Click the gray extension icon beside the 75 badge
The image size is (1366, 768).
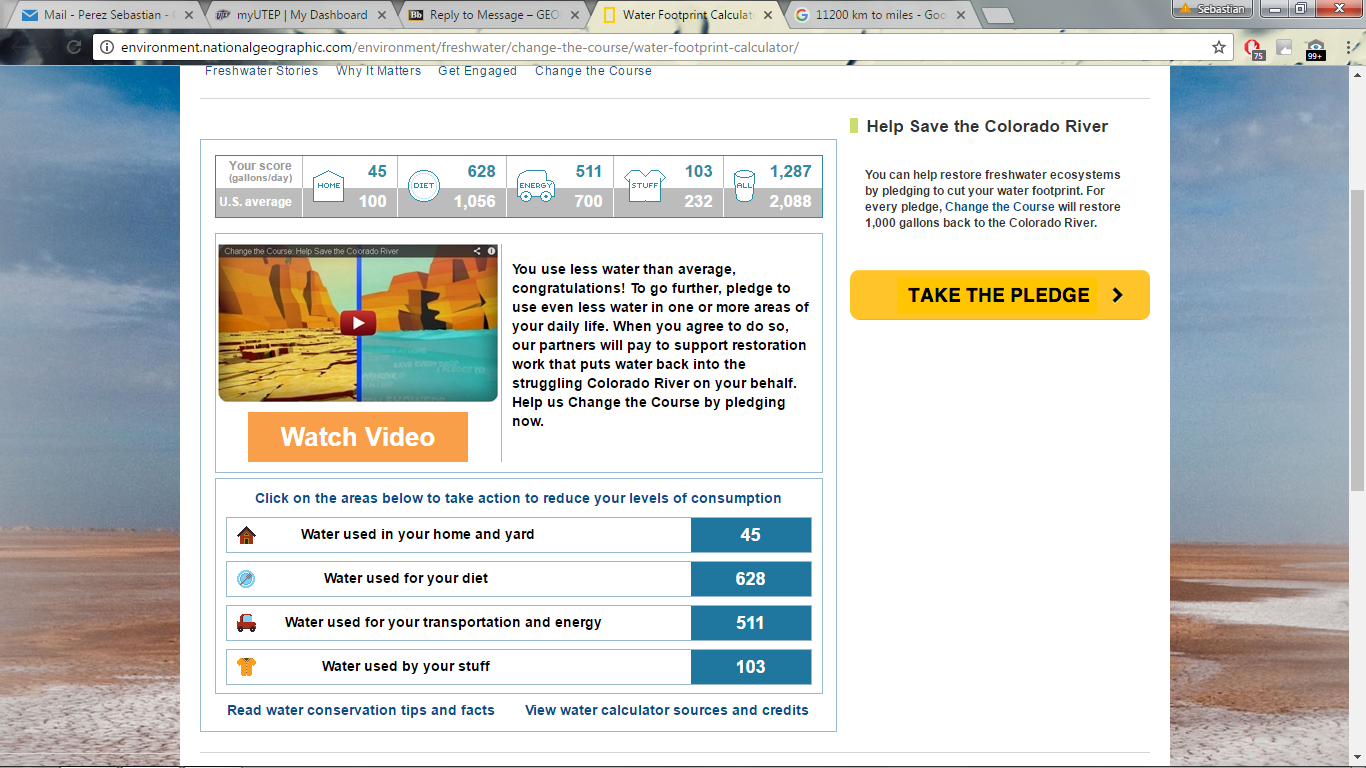[1284, 47]
